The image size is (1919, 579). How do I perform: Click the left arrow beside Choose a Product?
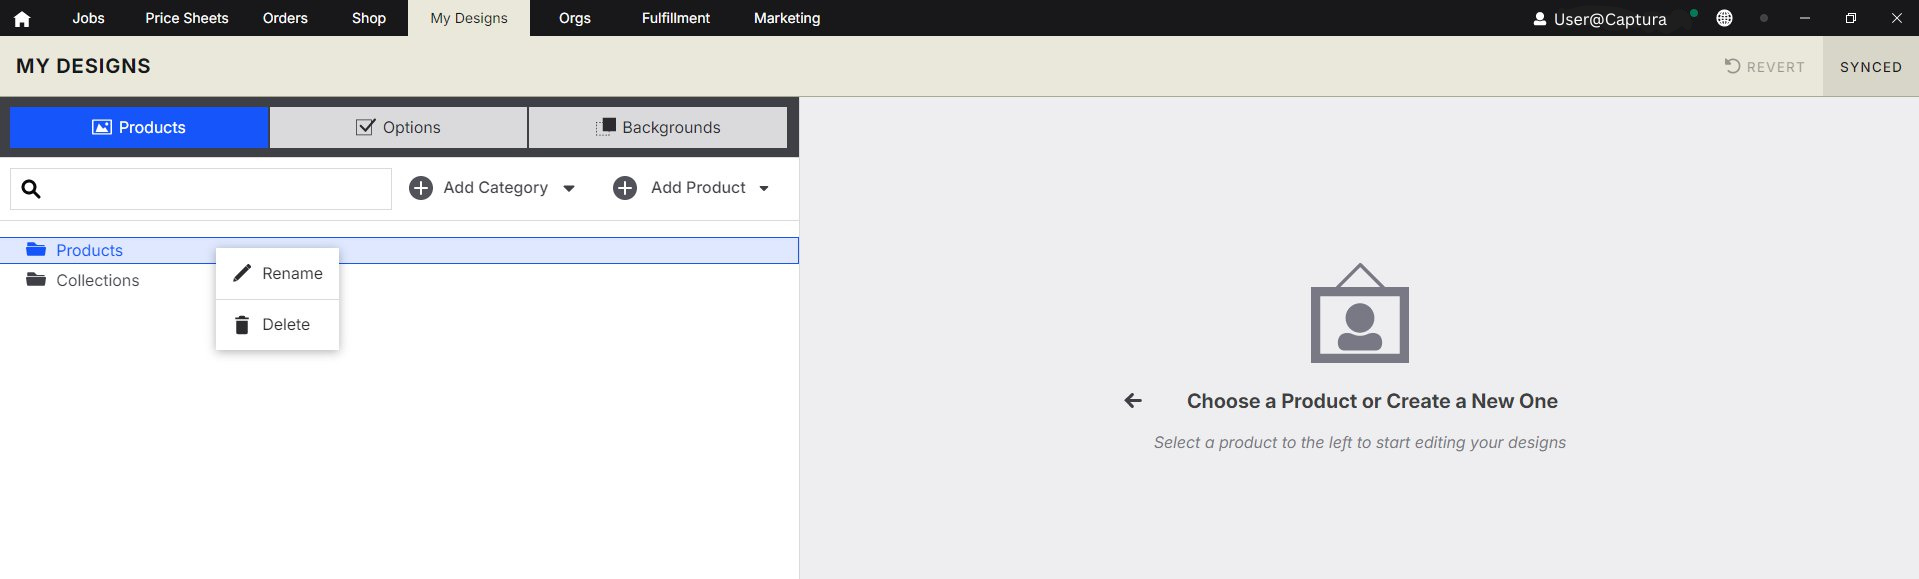click(1133, 401)
